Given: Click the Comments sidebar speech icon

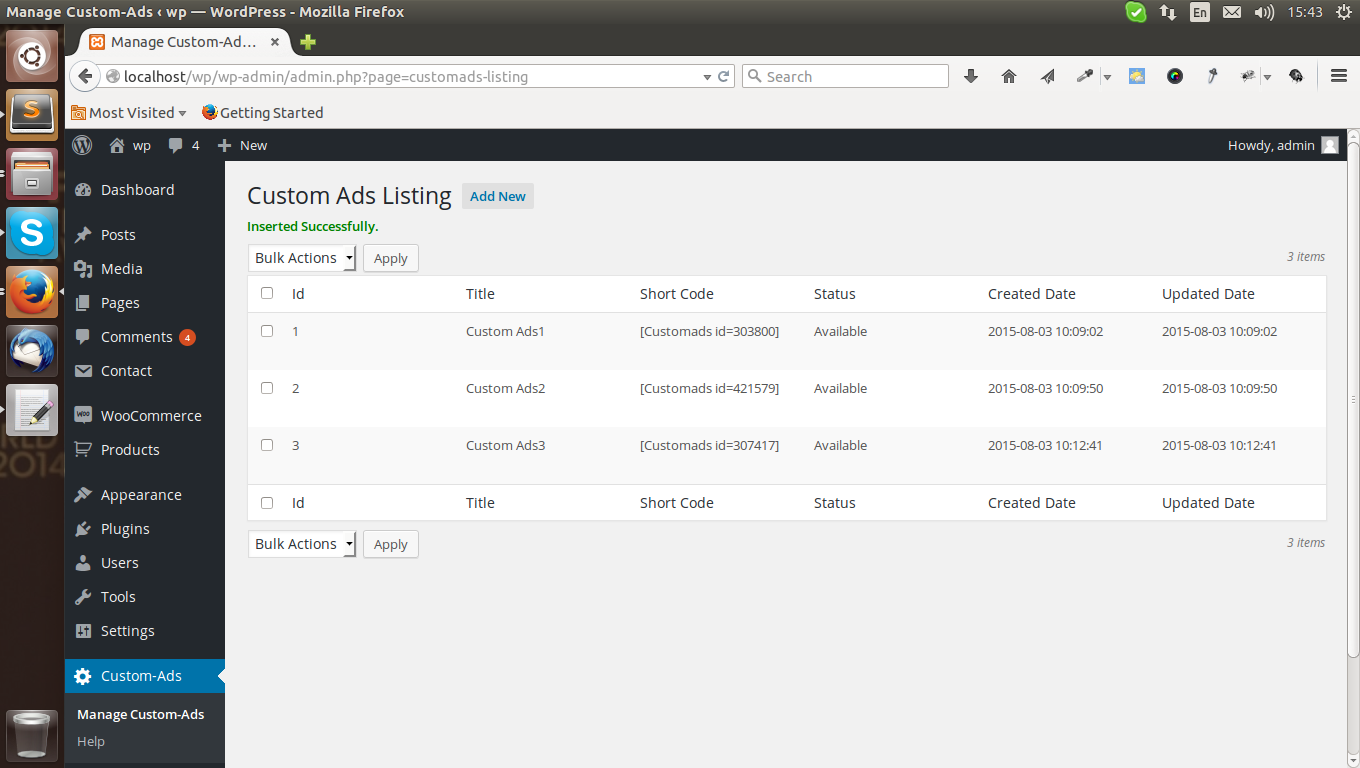Looking at the screenshot, I should (x=83, y=337).
